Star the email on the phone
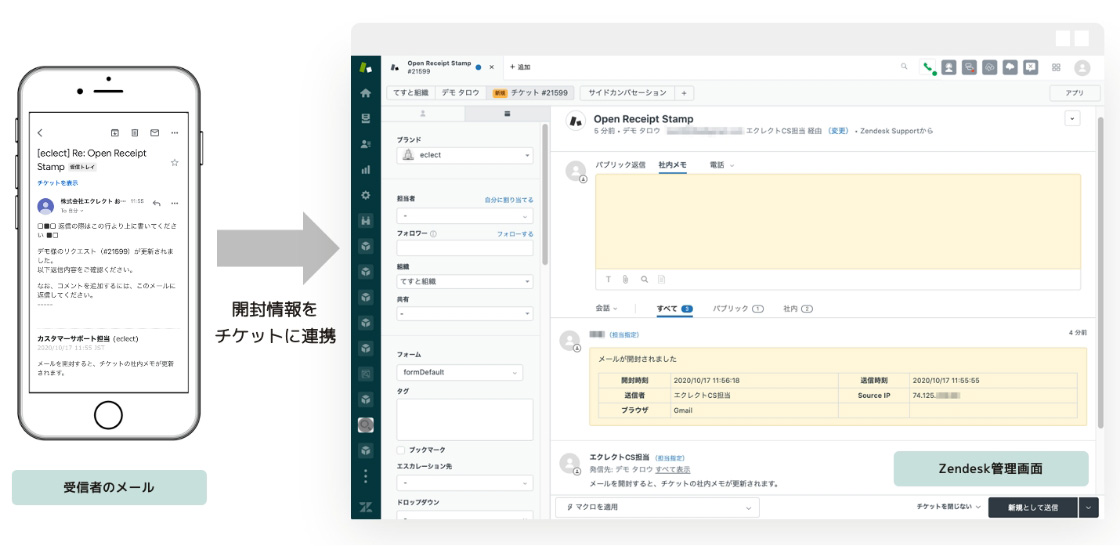The height and width of the screenshot is (546, 1120). coord(174,163)
